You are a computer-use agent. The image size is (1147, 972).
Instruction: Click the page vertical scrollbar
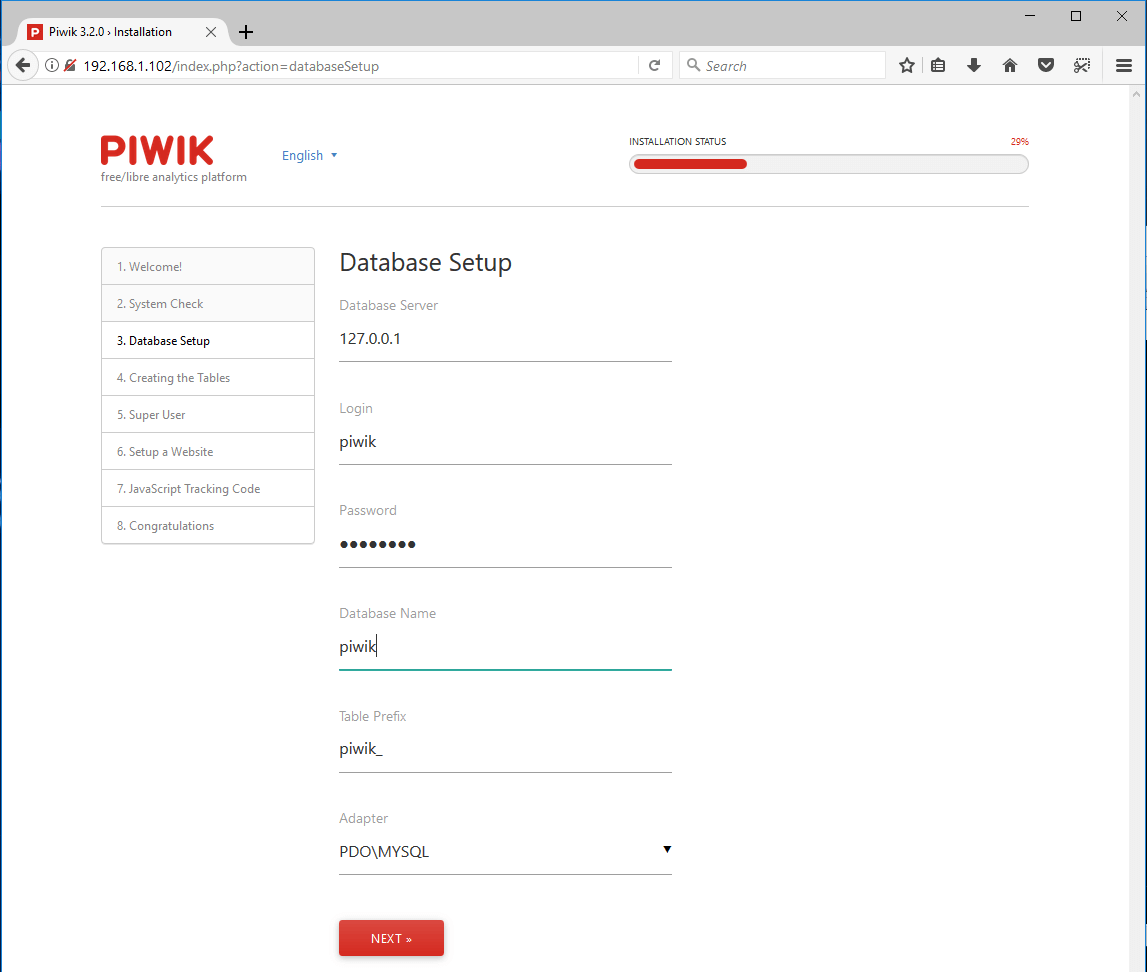click(1137, 528)
